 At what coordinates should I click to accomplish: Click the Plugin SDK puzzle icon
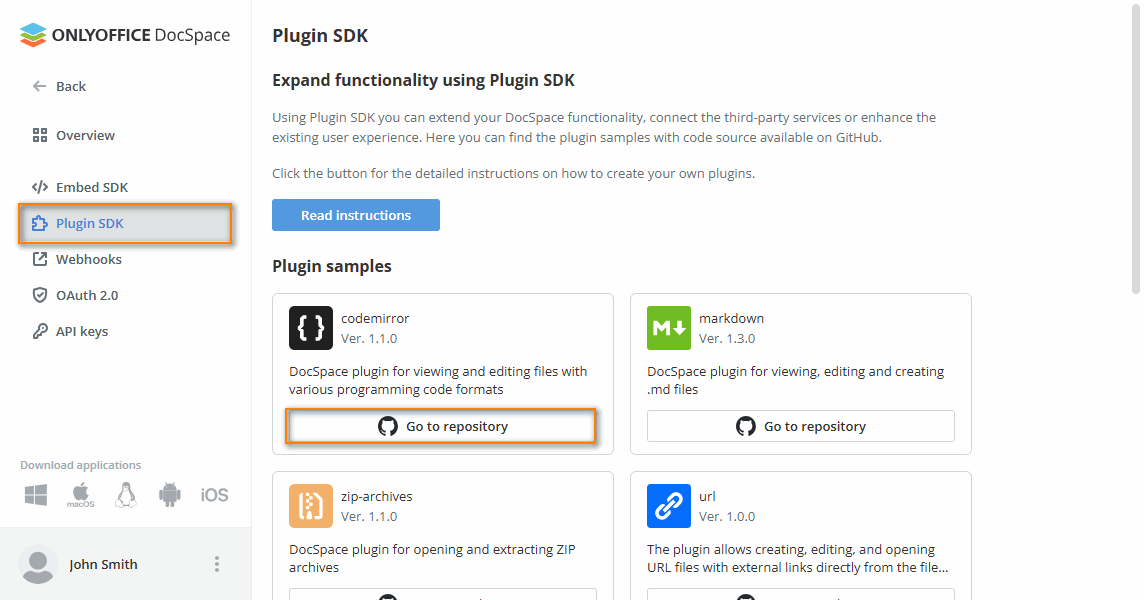[x=40, y=223]
